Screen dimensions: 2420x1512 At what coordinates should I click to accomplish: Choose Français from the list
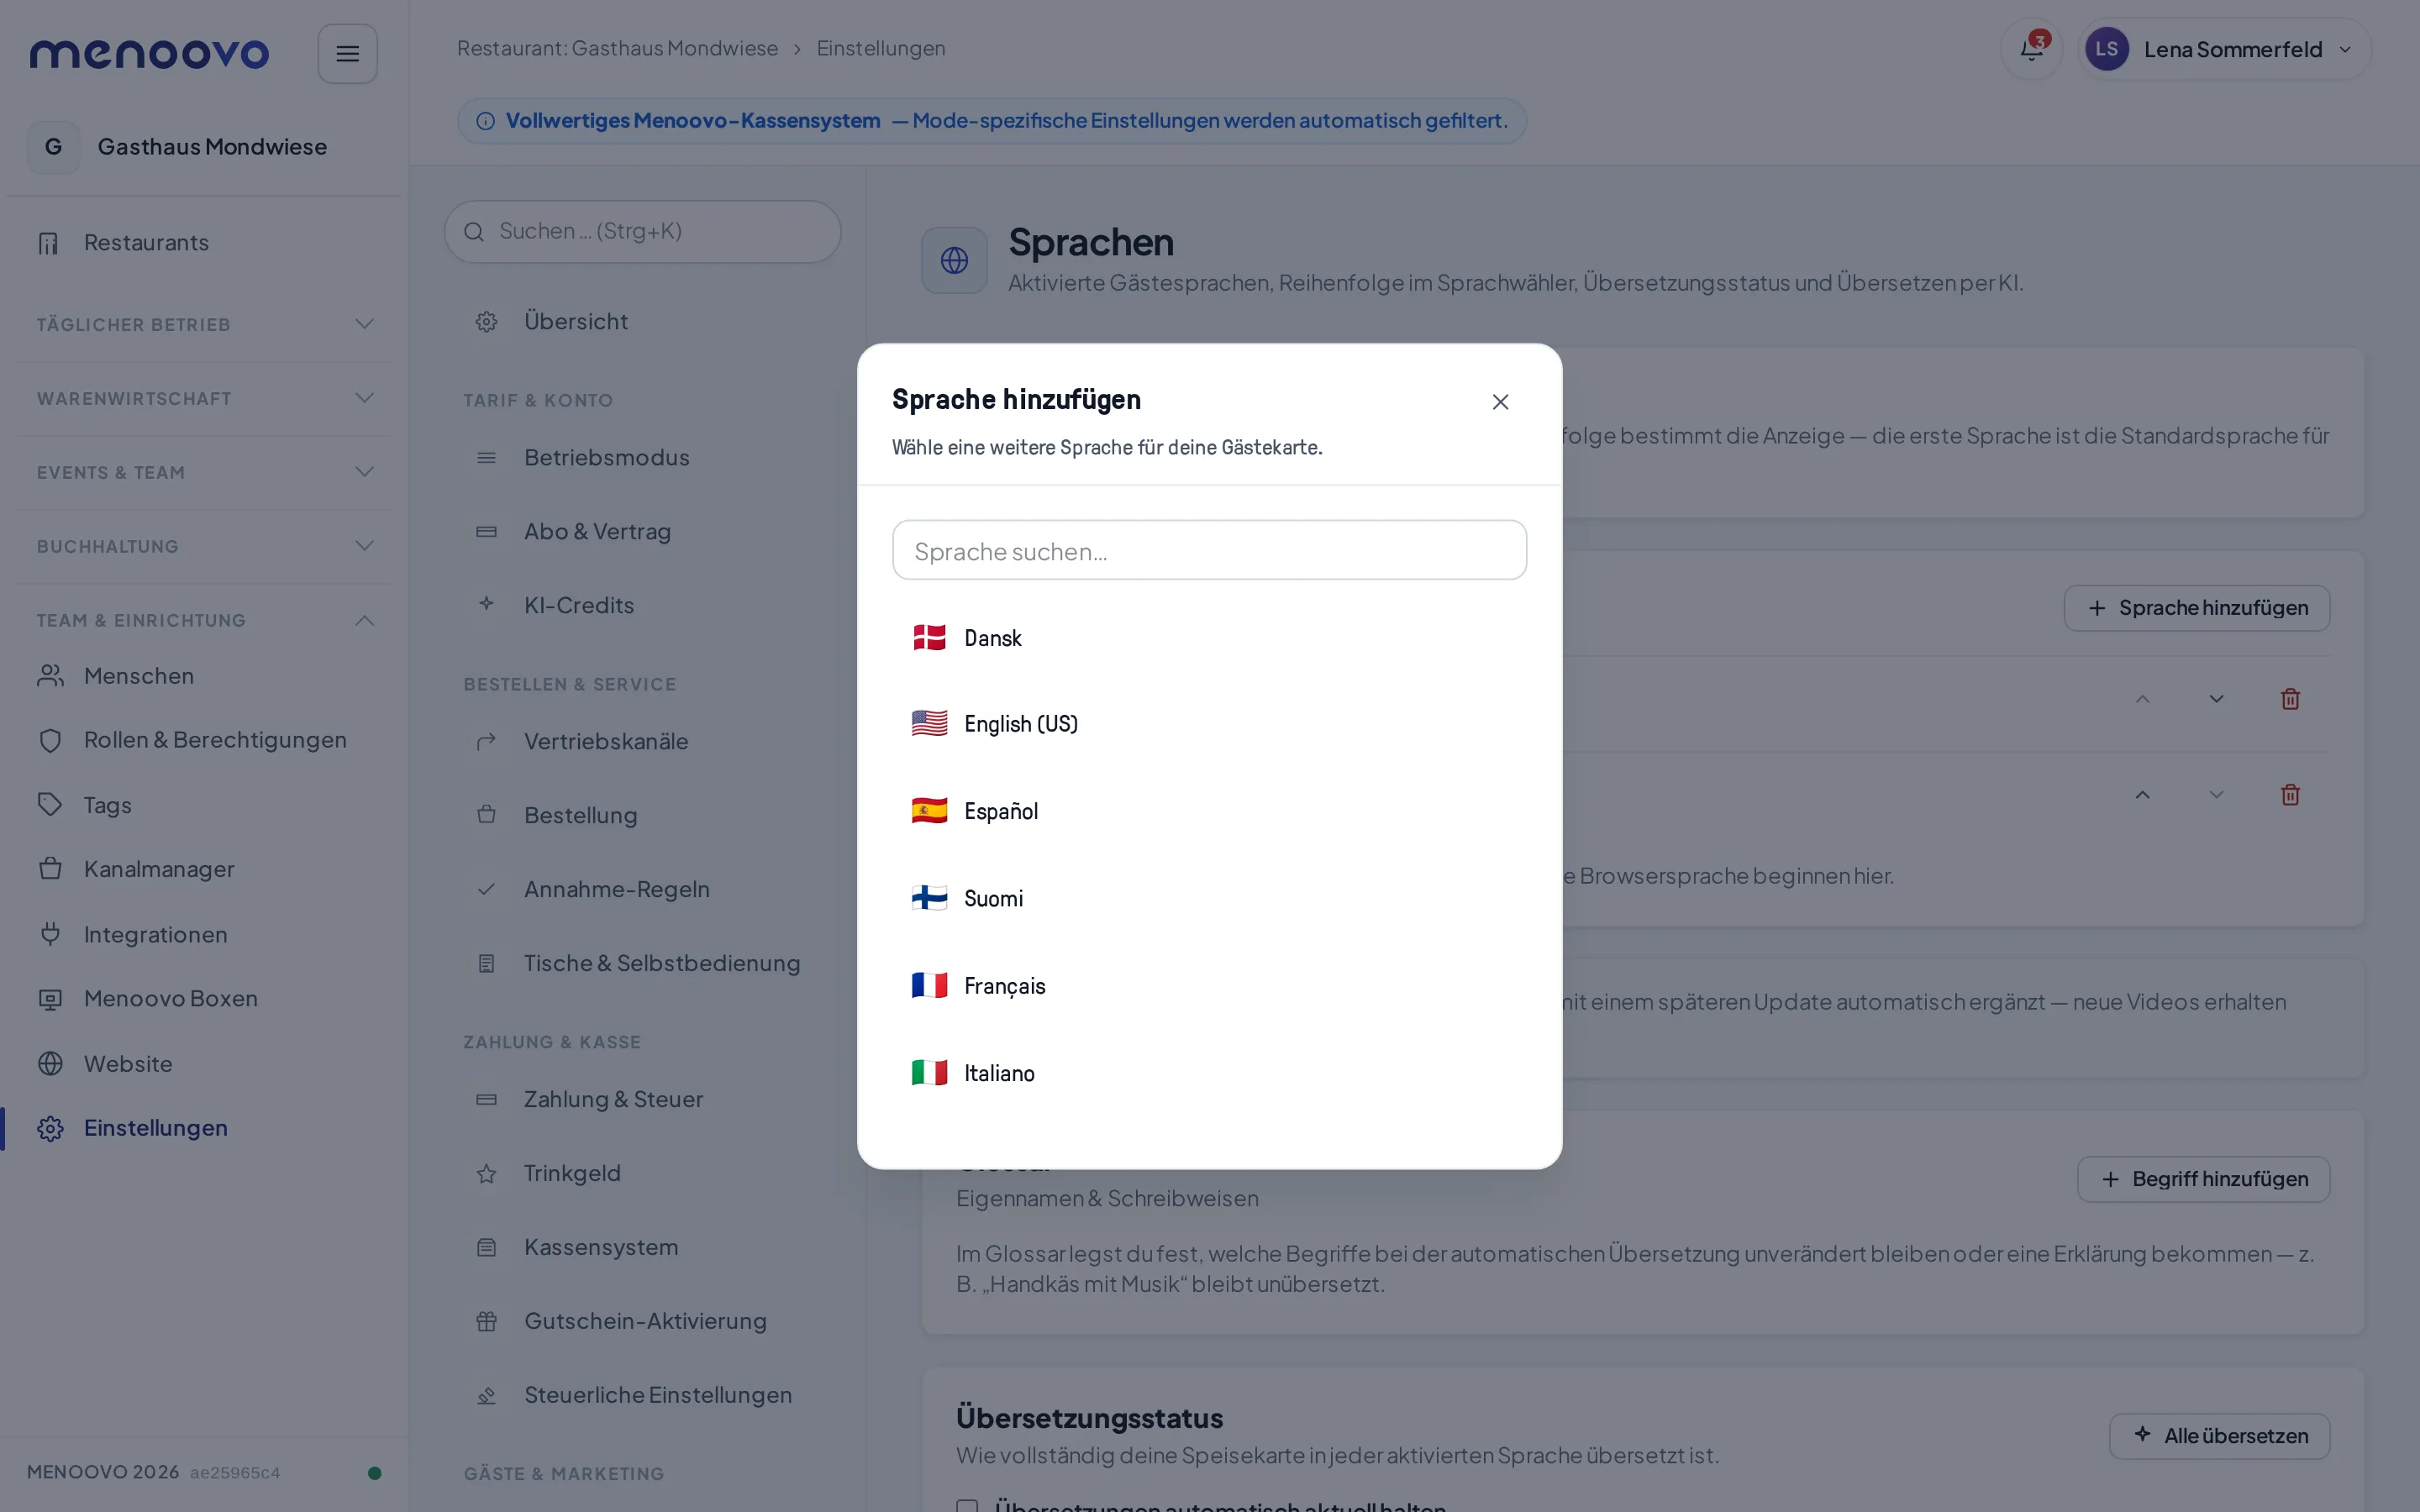tap(1209, 986)
